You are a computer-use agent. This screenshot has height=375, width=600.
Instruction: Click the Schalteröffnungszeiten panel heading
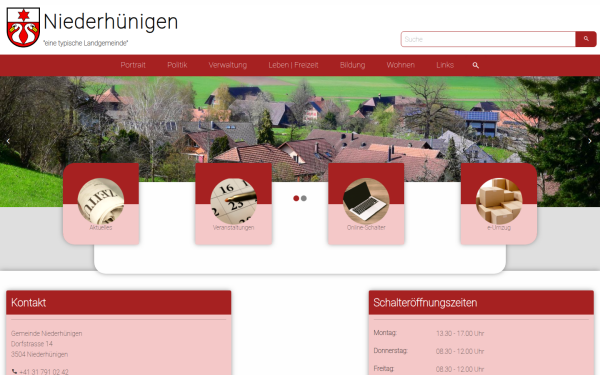(x=425, y=303)
